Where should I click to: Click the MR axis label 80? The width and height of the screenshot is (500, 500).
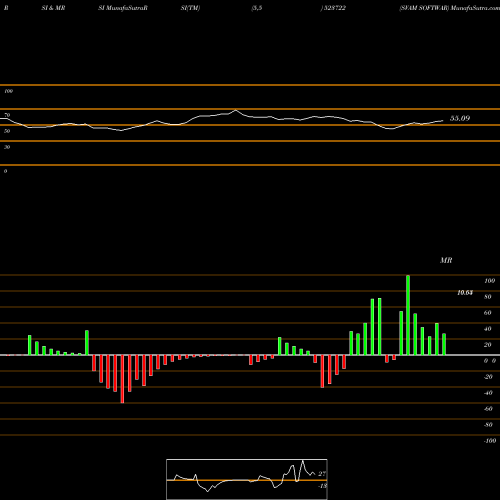[x=488, y=297]
